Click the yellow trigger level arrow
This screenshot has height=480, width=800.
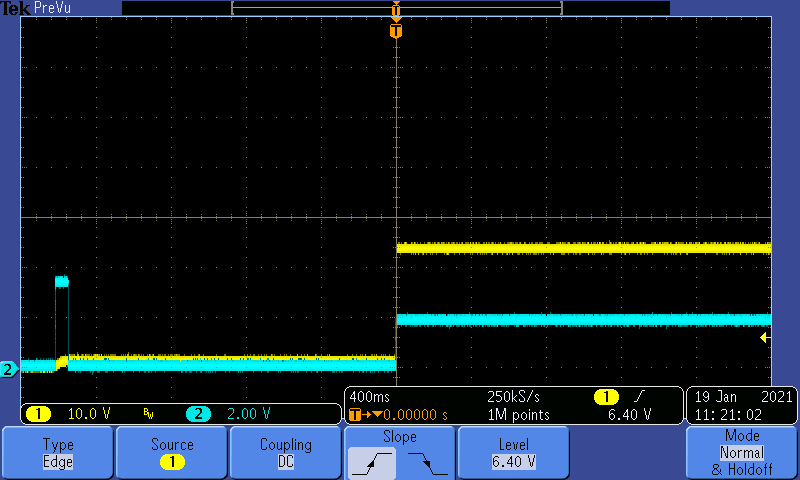765,337
